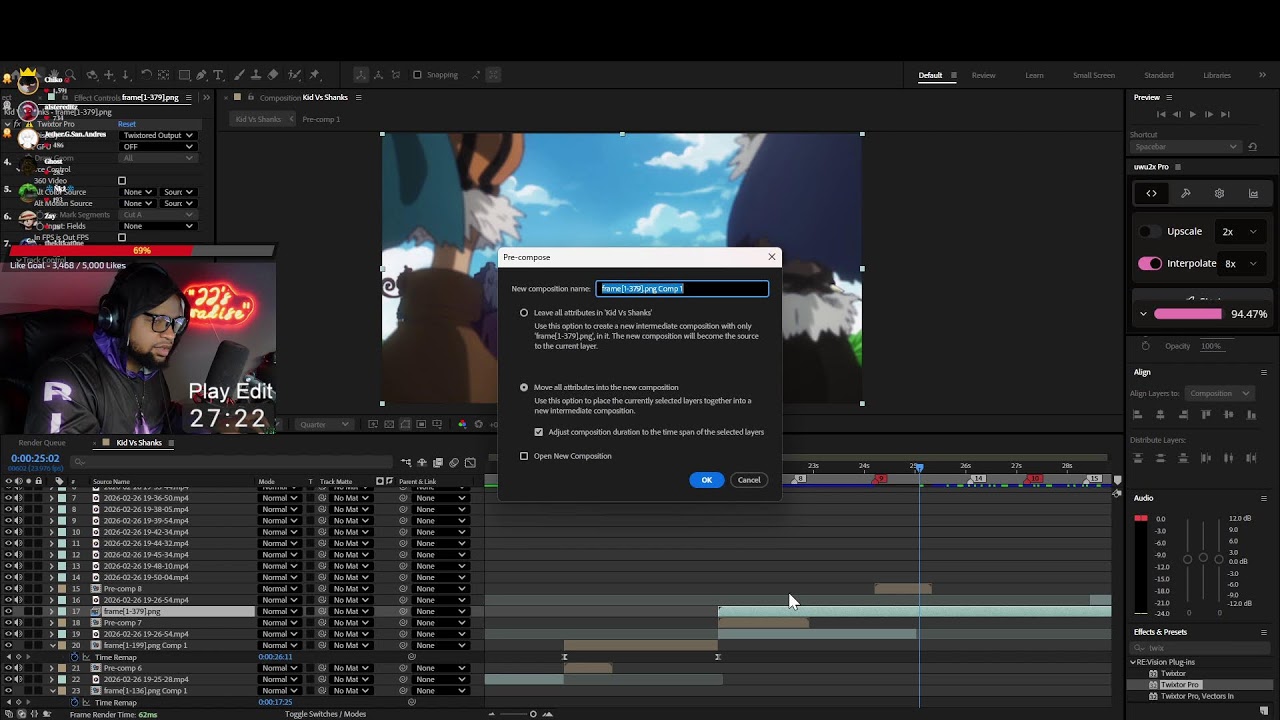Viewport: 1280px width, 720px height.
Task: Click the composition mini-flowchart icon
Action: (x=406, y=462)
